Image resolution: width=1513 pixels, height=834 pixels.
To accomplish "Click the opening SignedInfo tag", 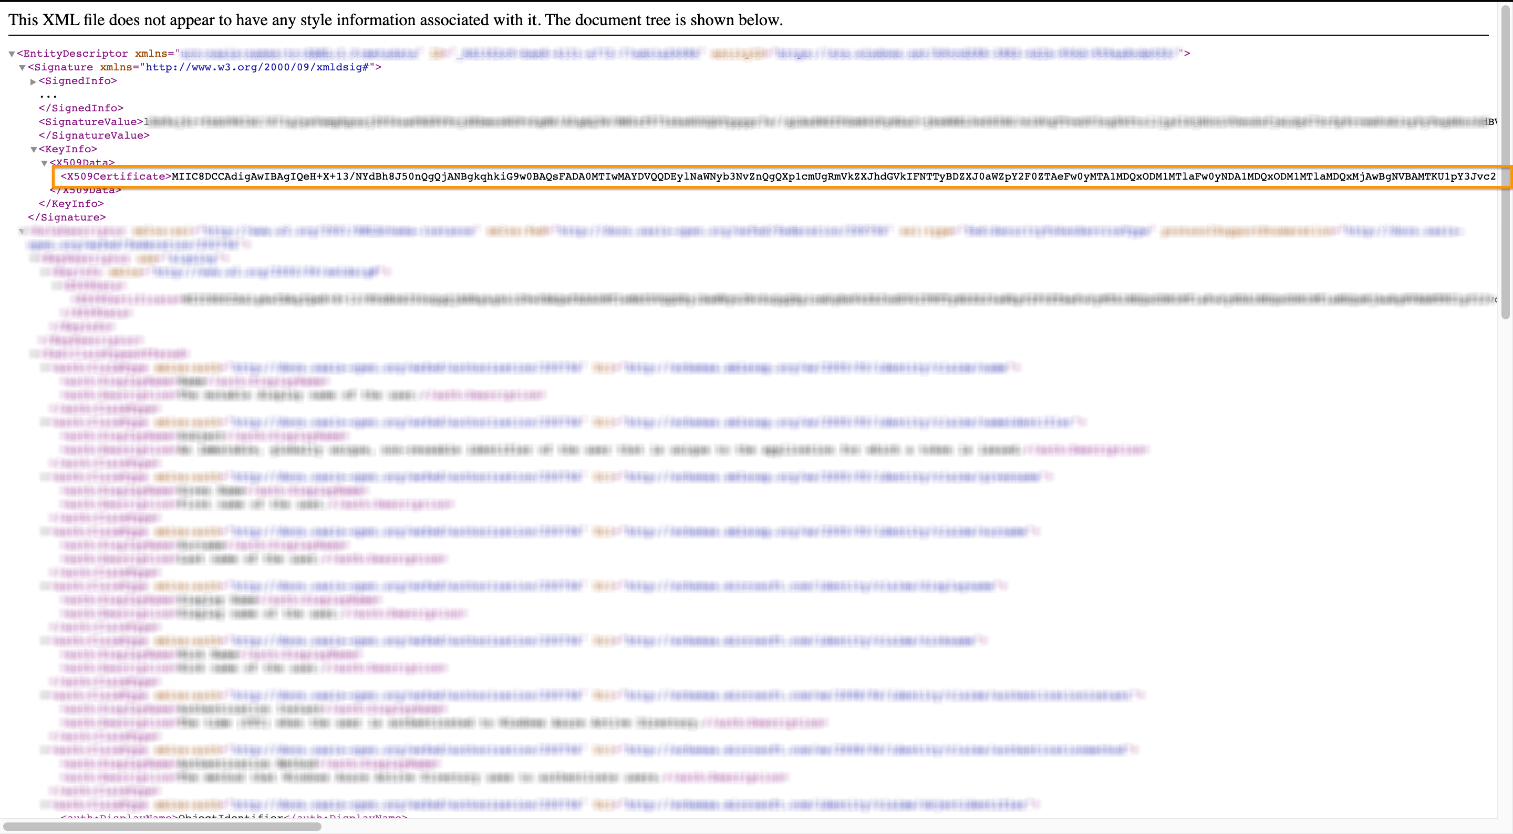I will [x=78, y=81].
